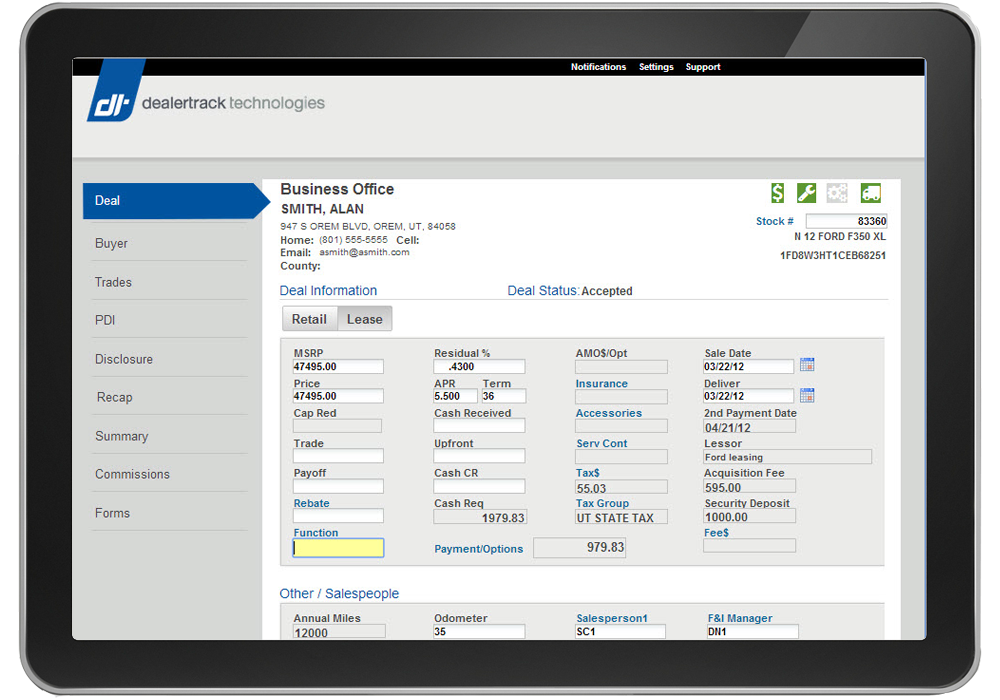Select the Deal sidebar item
This screenshot has height=700, width=1000.
pos(175,201)
